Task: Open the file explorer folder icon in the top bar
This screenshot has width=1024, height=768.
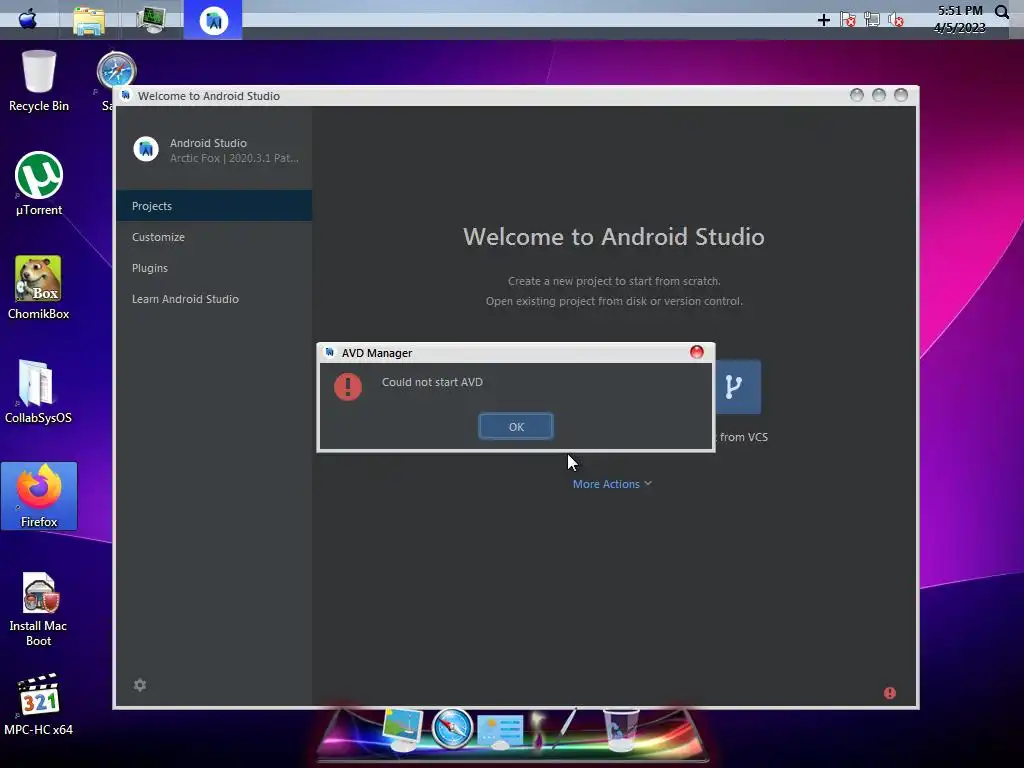Action: click(x=89, y=20)
